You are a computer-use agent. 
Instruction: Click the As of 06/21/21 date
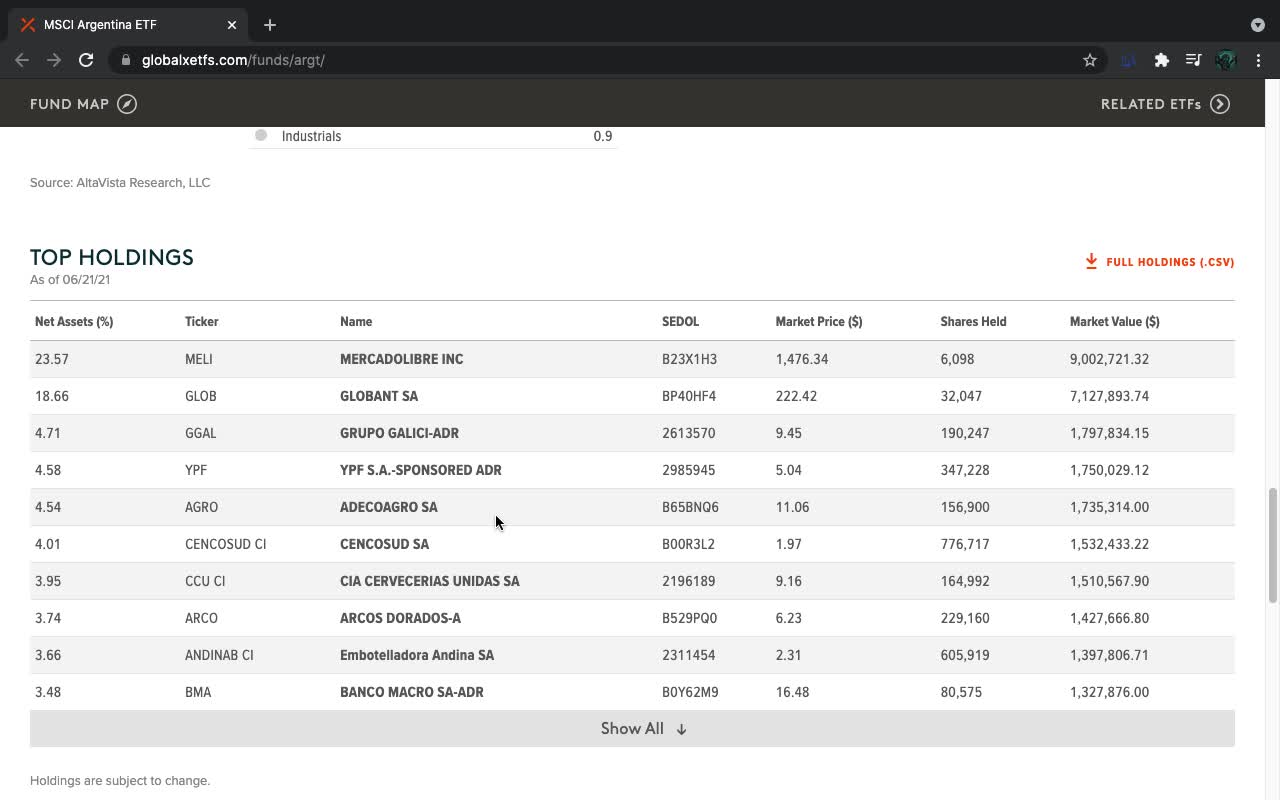click(70, 280)
